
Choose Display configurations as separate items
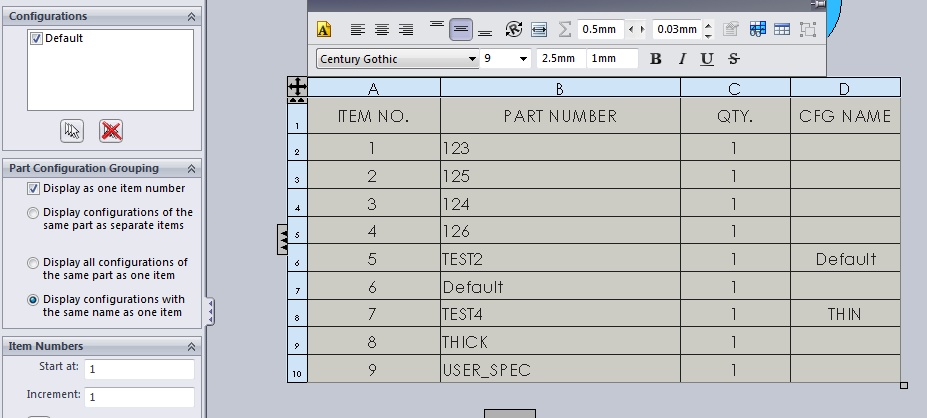[x=33, y=213]
